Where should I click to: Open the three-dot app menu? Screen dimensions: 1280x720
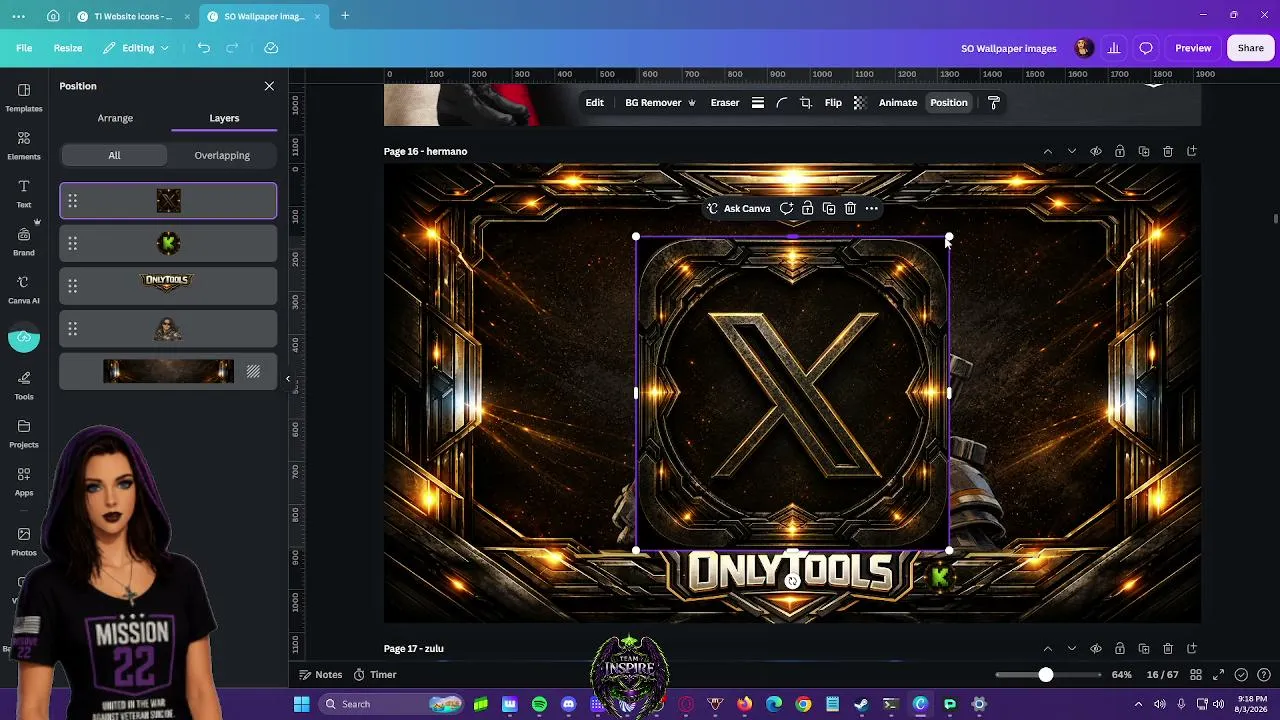(19, 16)
